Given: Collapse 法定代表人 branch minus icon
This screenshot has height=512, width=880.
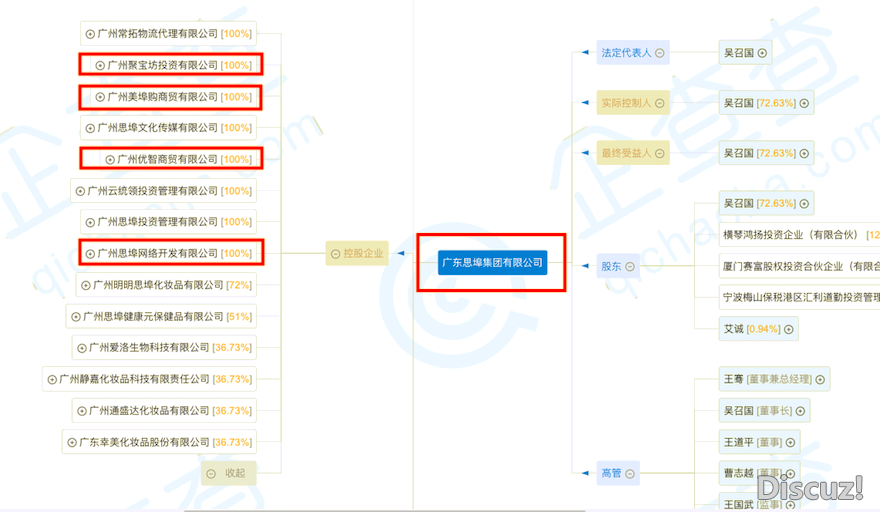Looking at the screenshot, I should point(660,53).
